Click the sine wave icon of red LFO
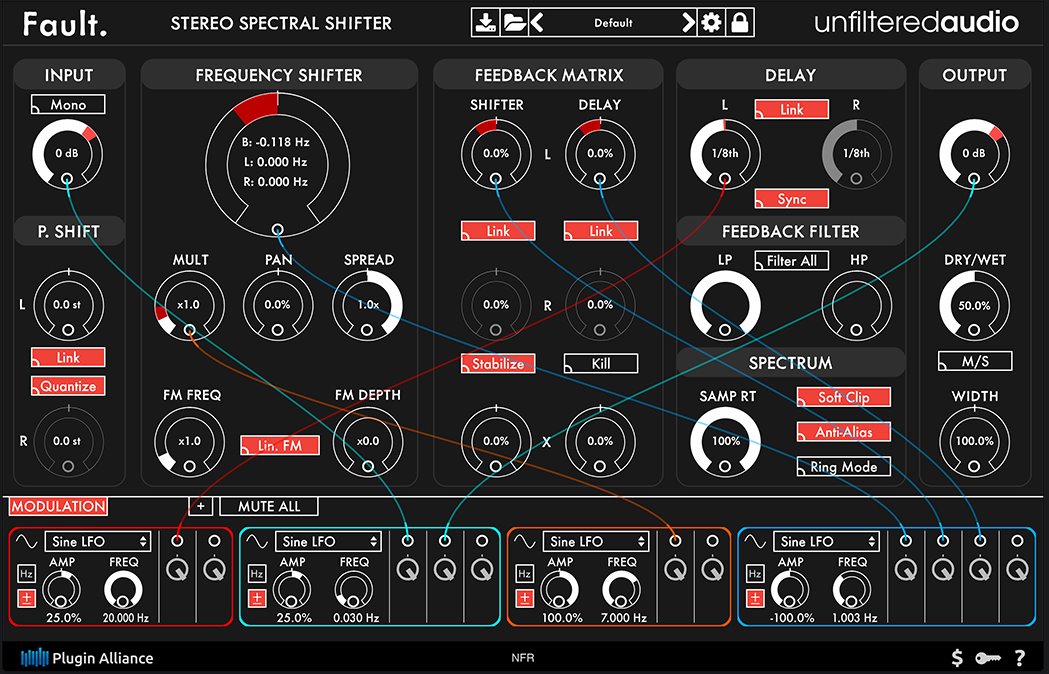The height and width of the screenshot is (674, 1049). (27, 541)
